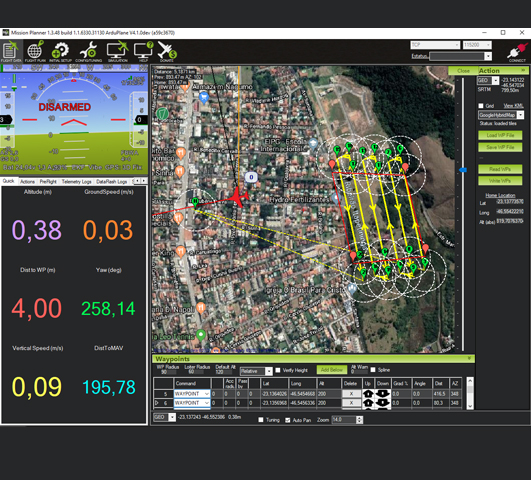Click the Add Below button
The height and width of the screenshot is (480, 531).
332,370
